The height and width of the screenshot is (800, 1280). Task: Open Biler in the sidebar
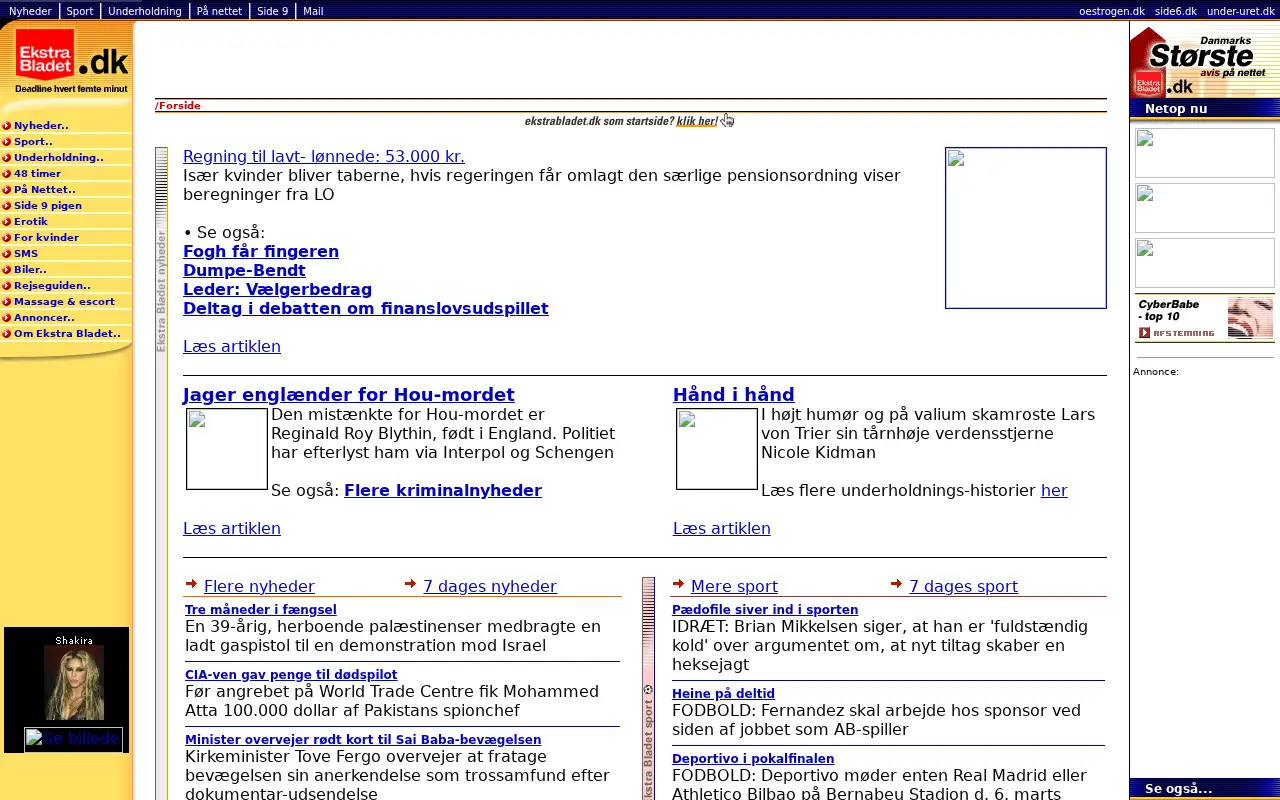coord(30,270)
